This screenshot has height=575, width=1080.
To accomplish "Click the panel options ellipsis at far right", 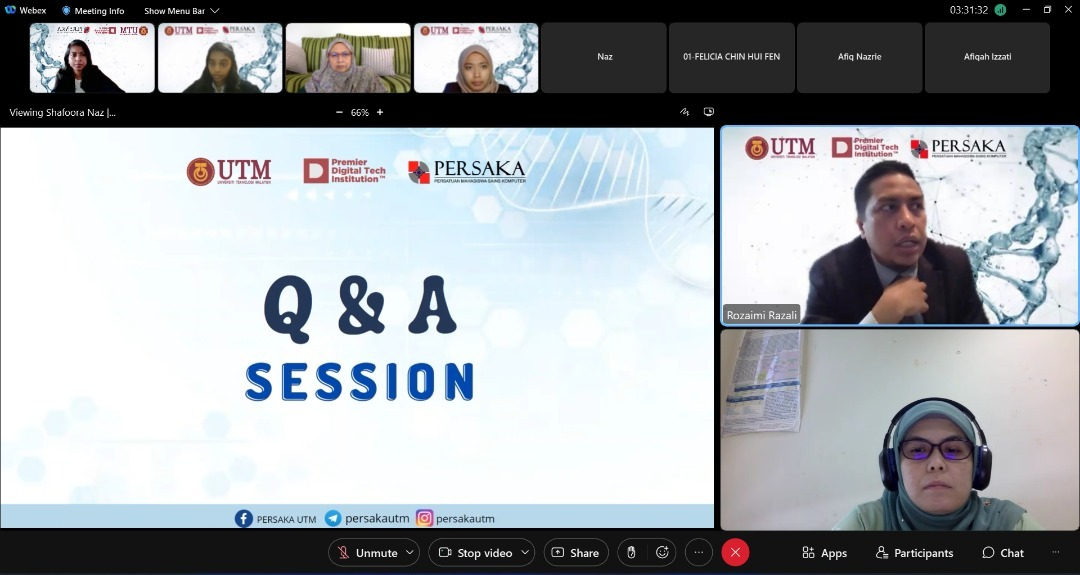I will pyautogui.click(x=1056, y=552).
